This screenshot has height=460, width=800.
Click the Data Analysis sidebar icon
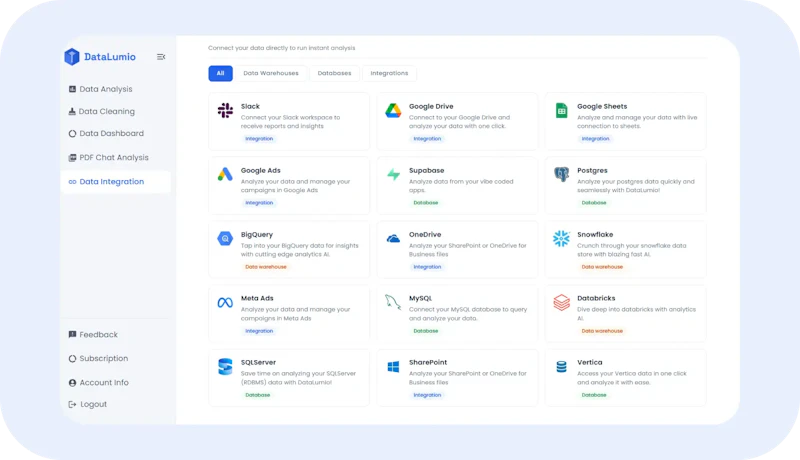(x=72, y=89)
